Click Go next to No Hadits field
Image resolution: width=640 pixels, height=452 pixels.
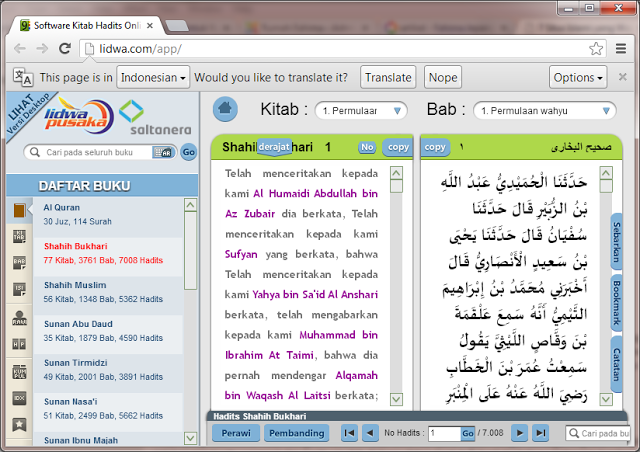468,433
